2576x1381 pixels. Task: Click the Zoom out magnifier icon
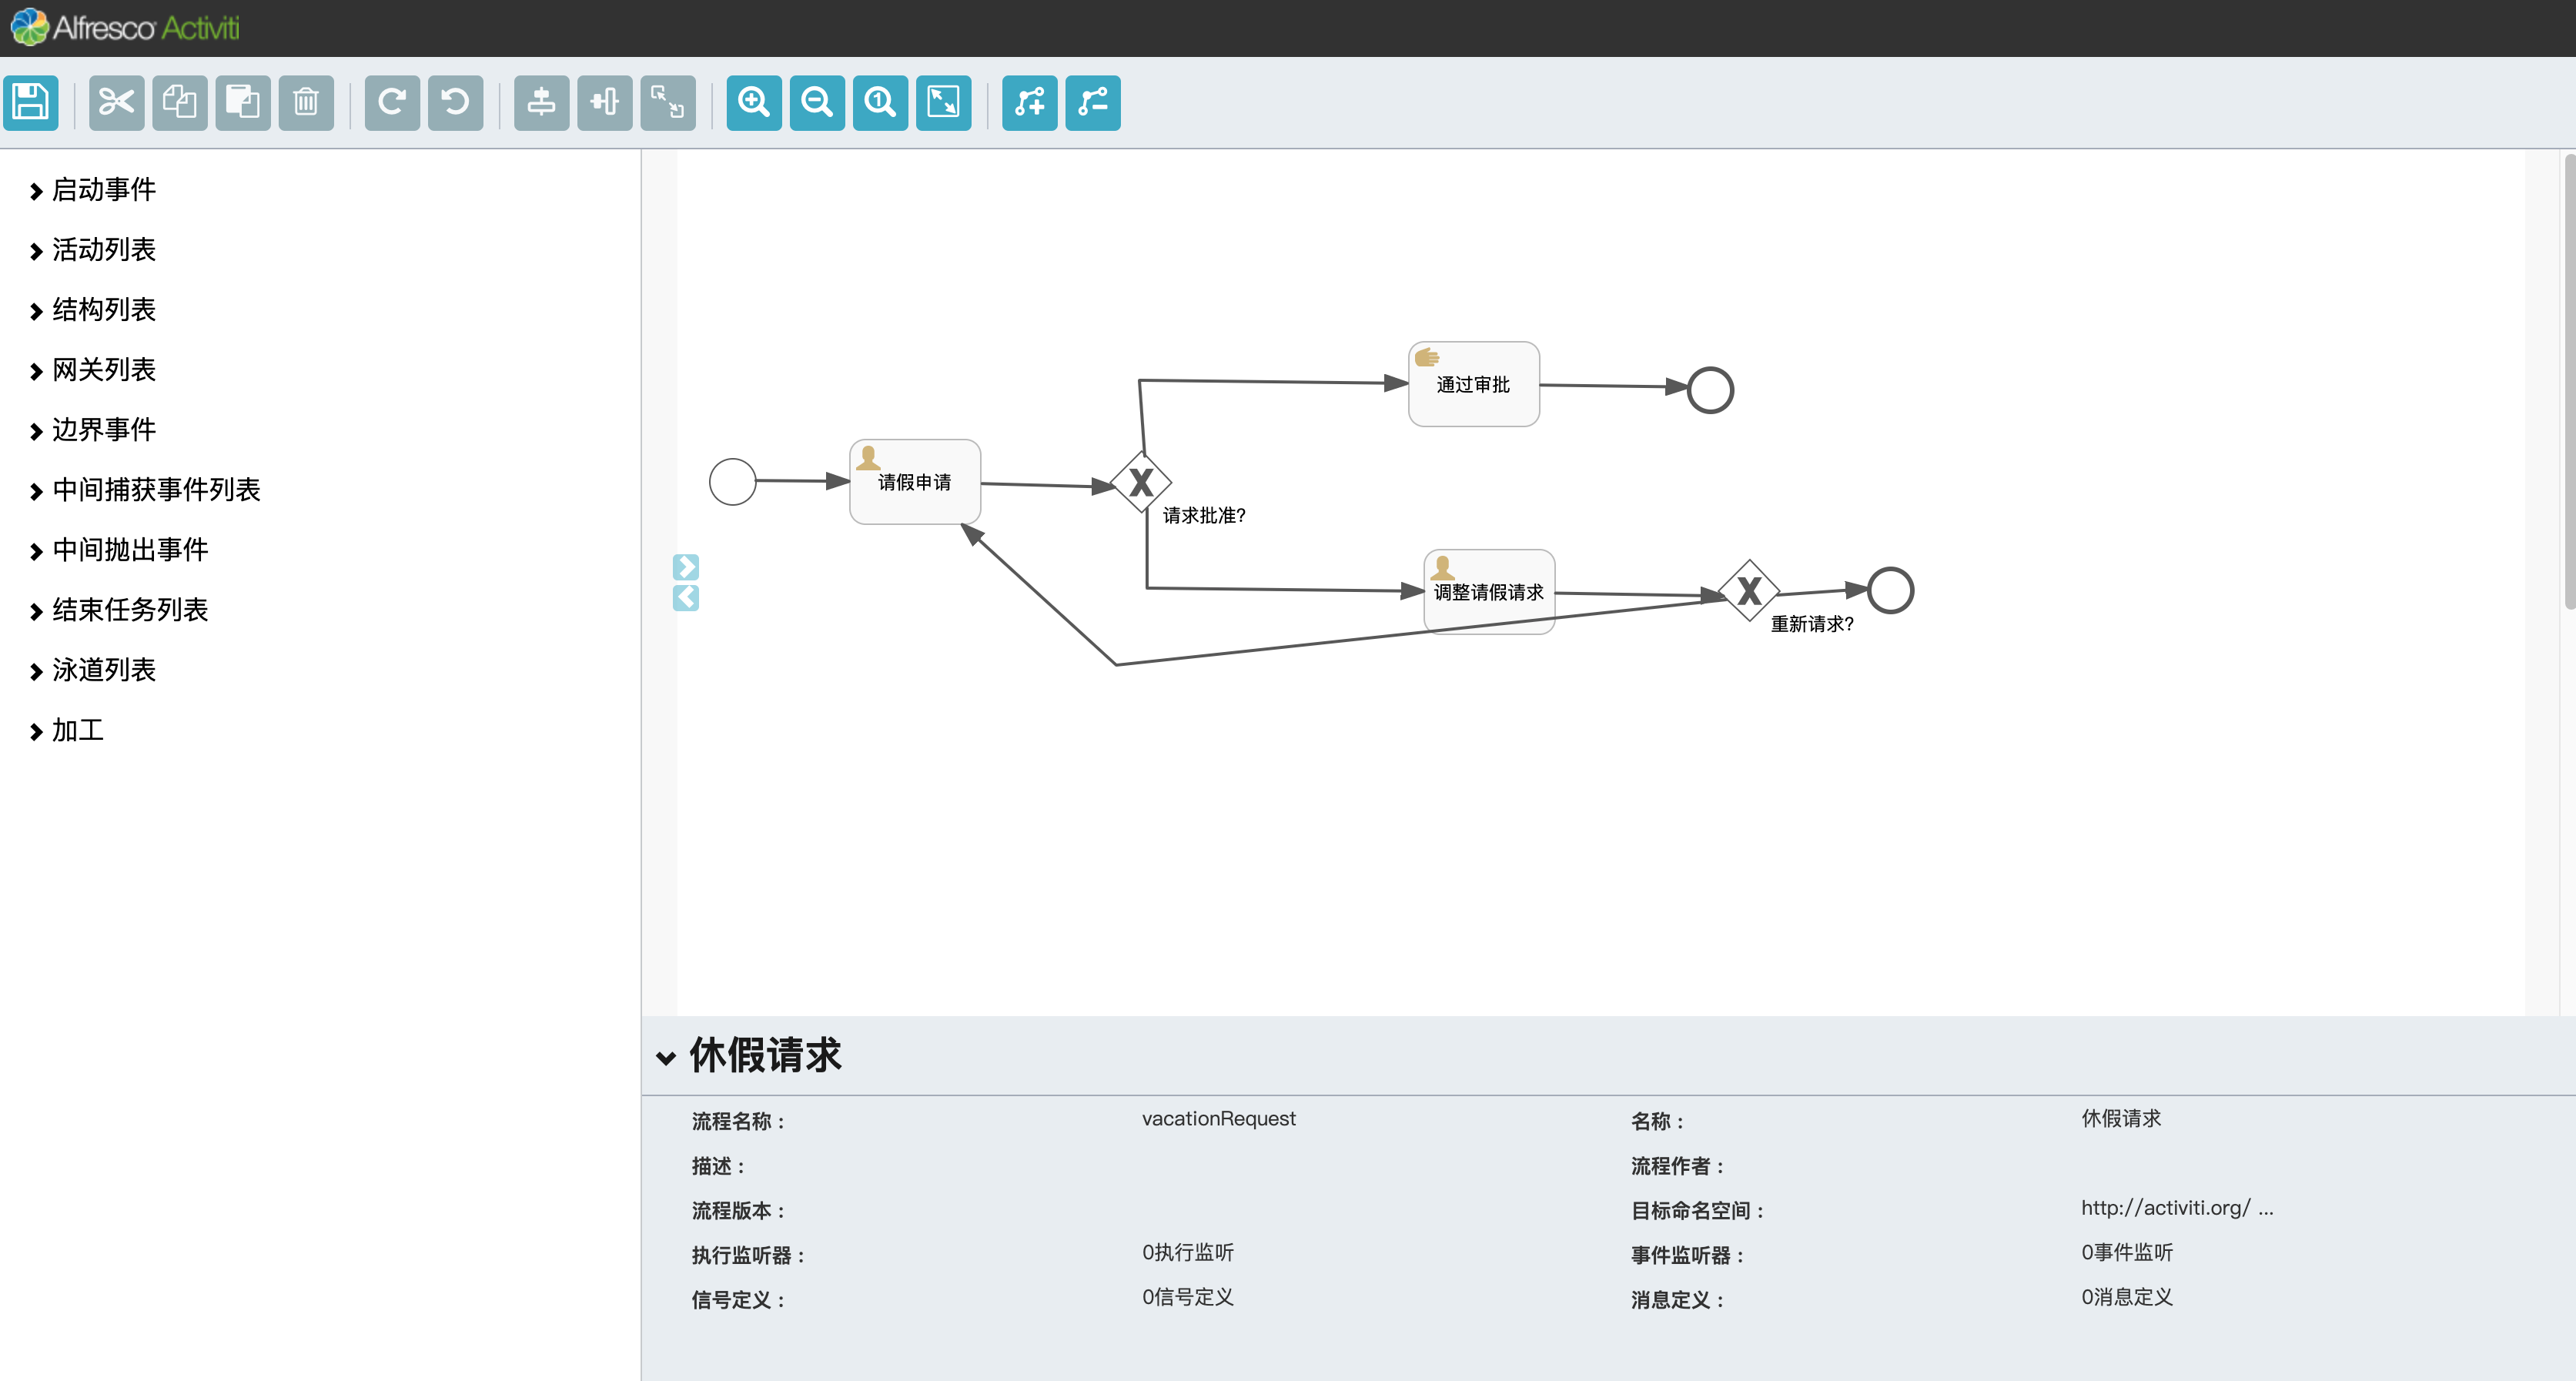point(817,102)
